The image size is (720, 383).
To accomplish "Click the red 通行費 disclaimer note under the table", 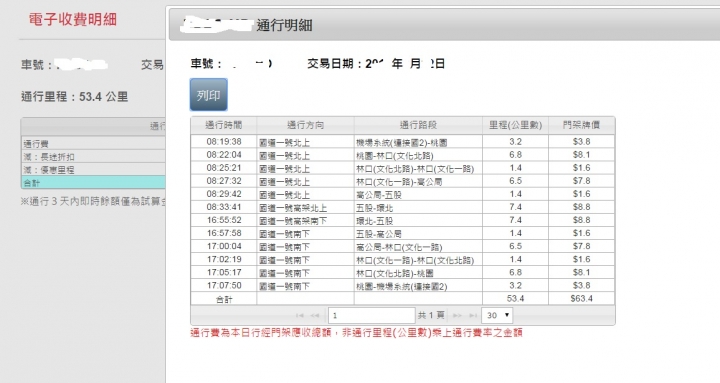I will point(356,332).
